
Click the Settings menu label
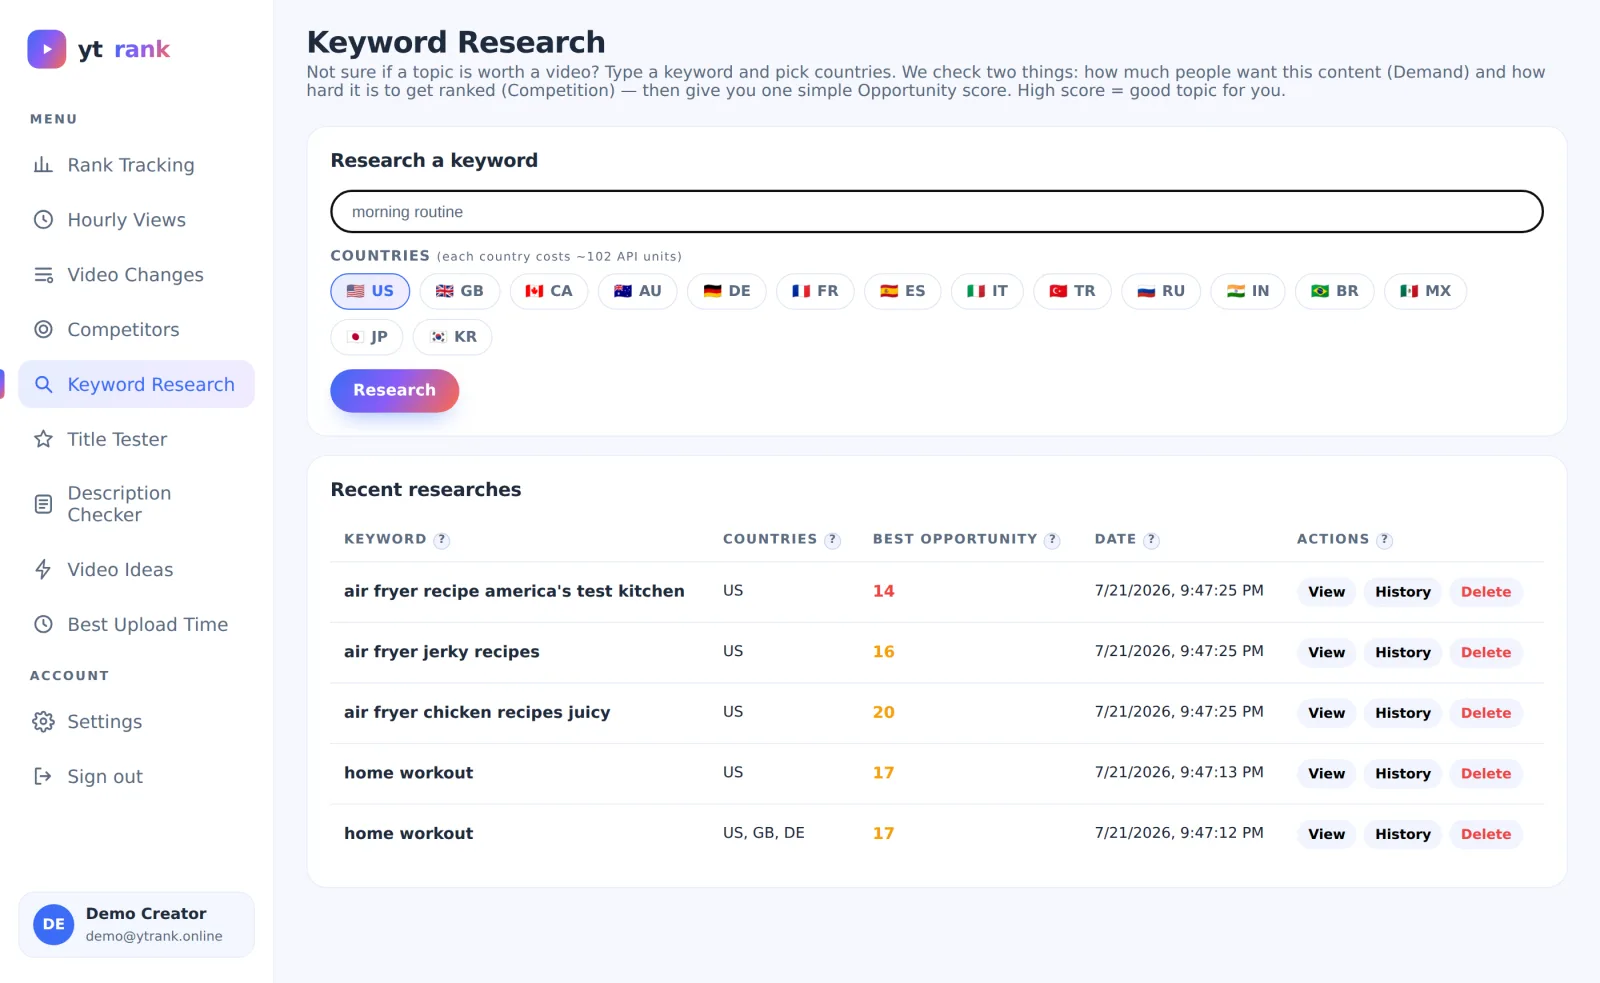click(105, 722)
